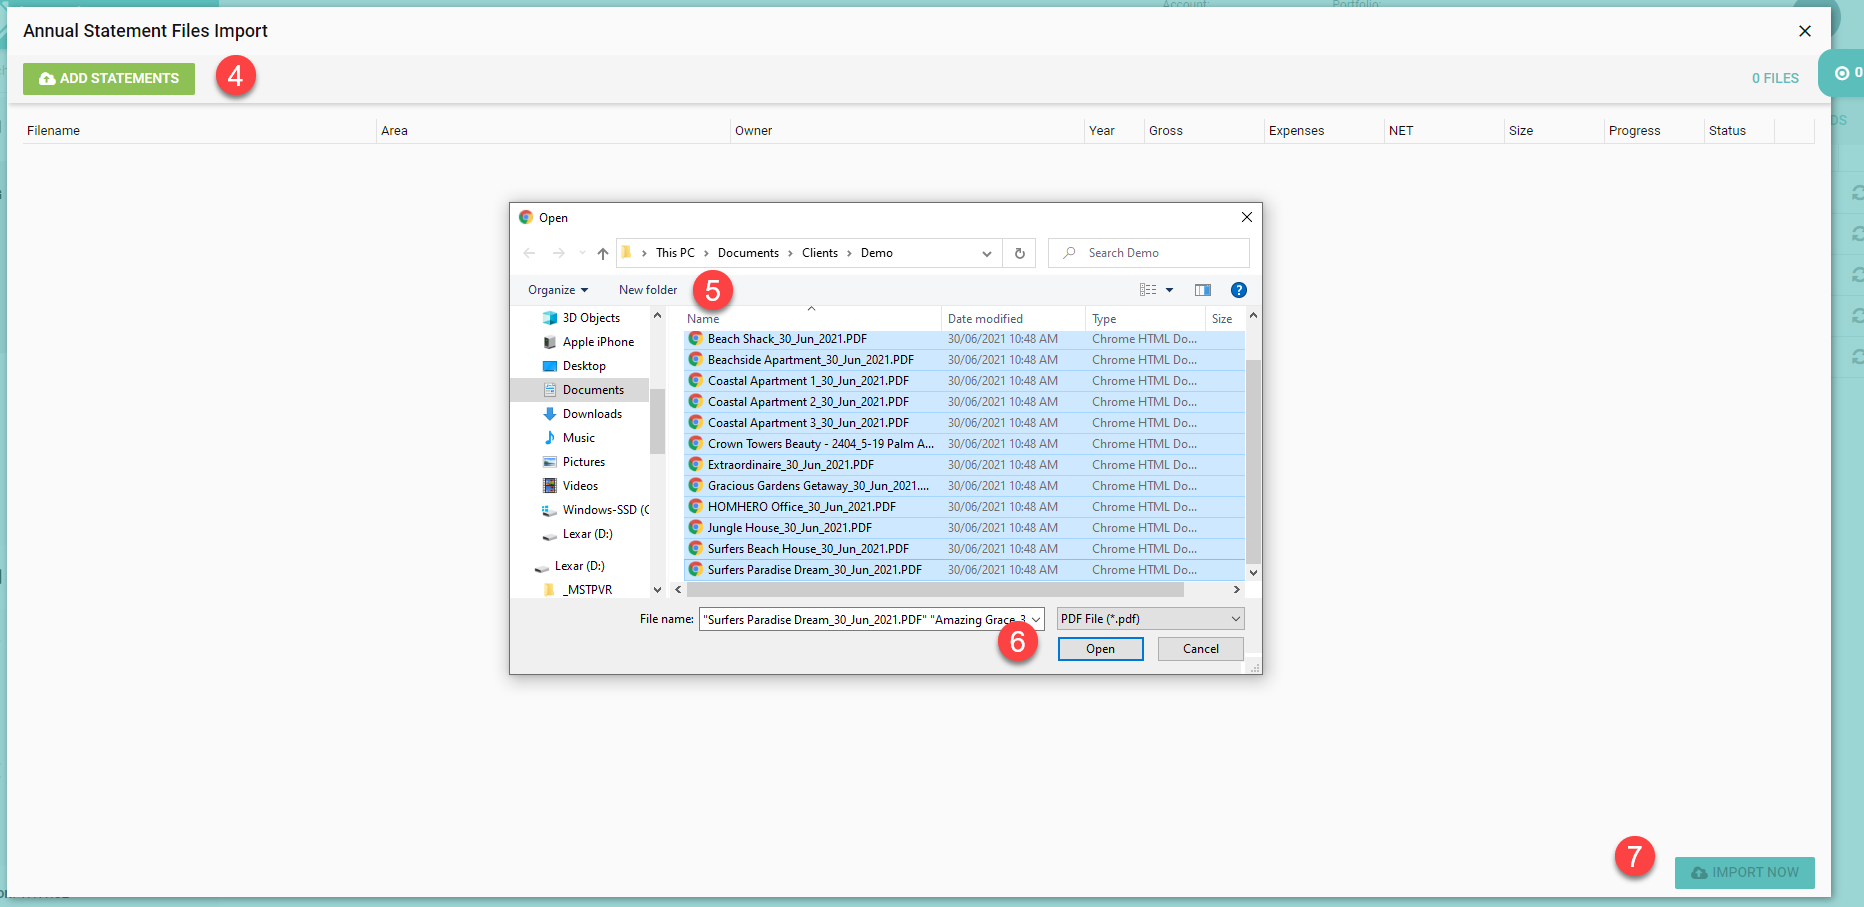1864x907 pixels.
Task: Click the help question mark icon
Action: pyautogui.click(x=1238, y=290)
